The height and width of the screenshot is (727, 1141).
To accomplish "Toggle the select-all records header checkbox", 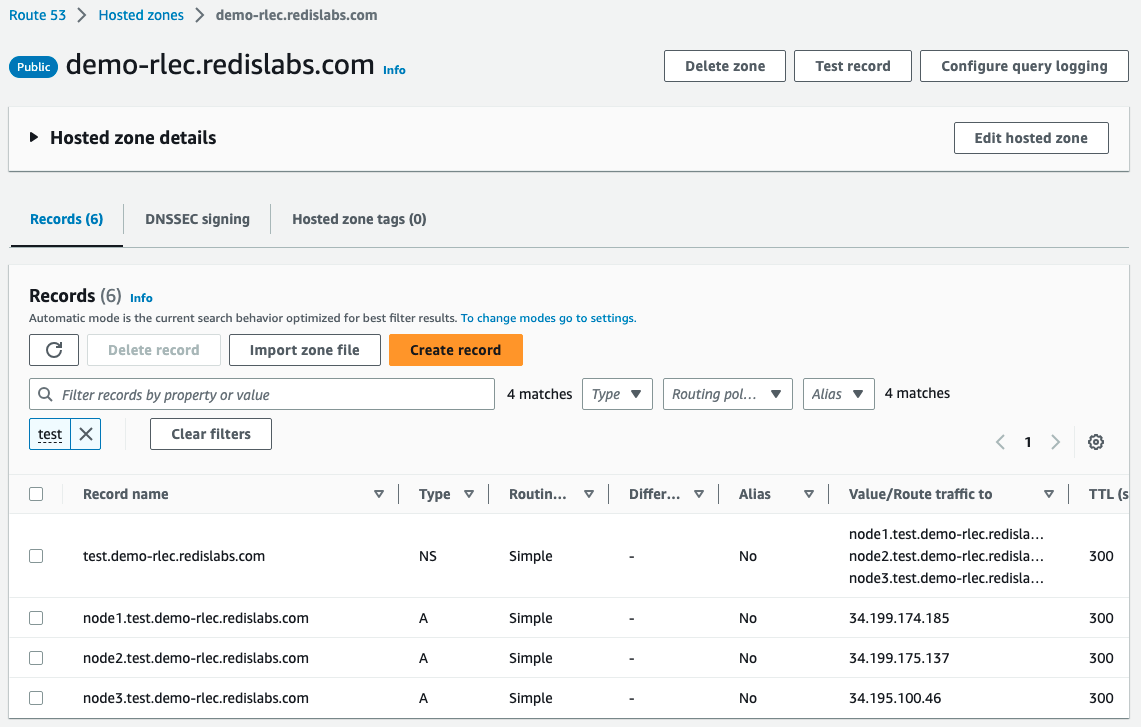I will pos(36,494).
